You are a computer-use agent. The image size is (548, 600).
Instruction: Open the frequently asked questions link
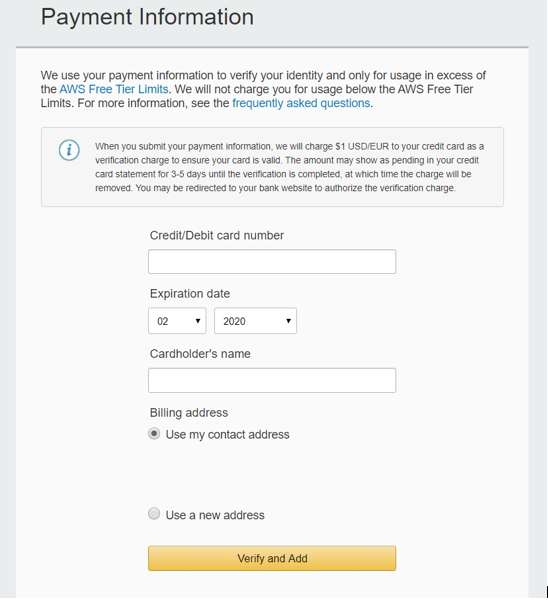click(301, 103)
